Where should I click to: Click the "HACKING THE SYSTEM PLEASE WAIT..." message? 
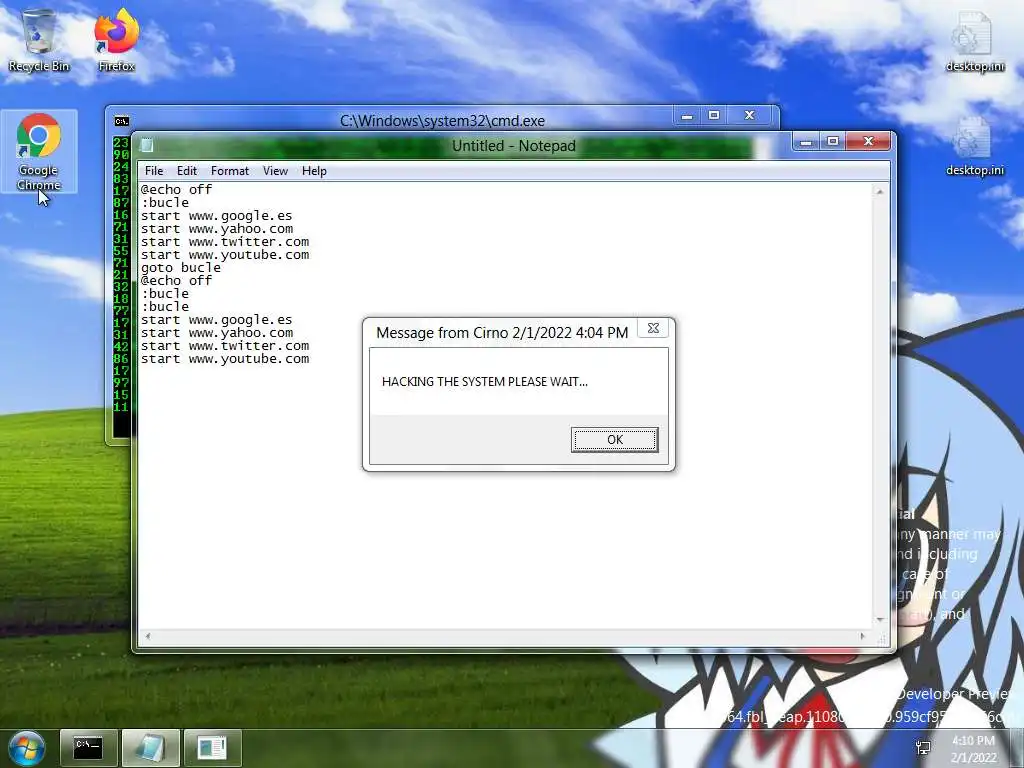[x=485, y=381]
